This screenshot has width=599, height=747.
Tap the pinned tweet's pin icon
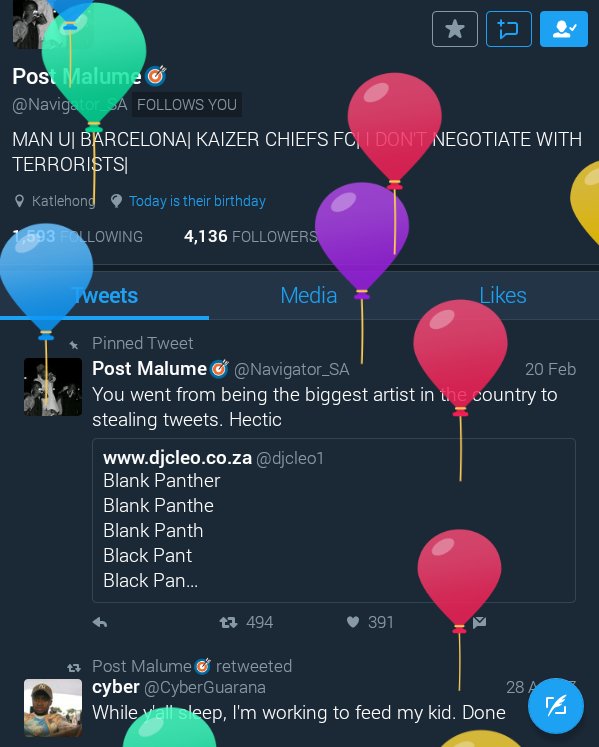click(73, 344)
